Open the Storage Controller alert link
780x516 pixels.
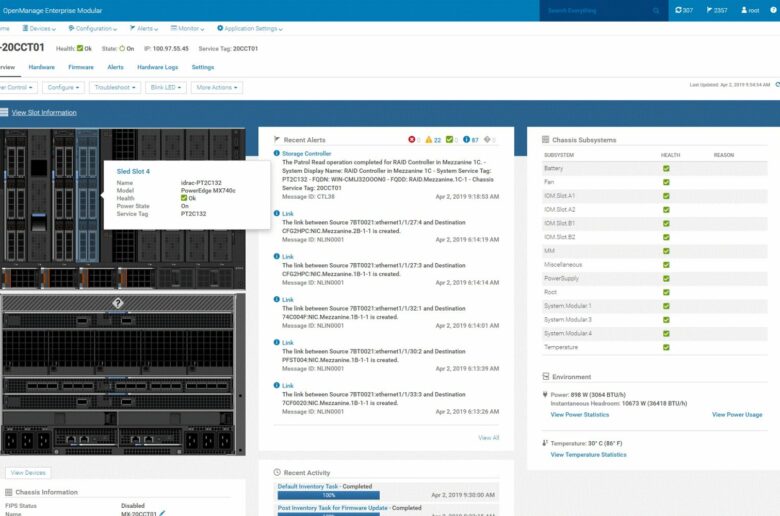(306, 154)
